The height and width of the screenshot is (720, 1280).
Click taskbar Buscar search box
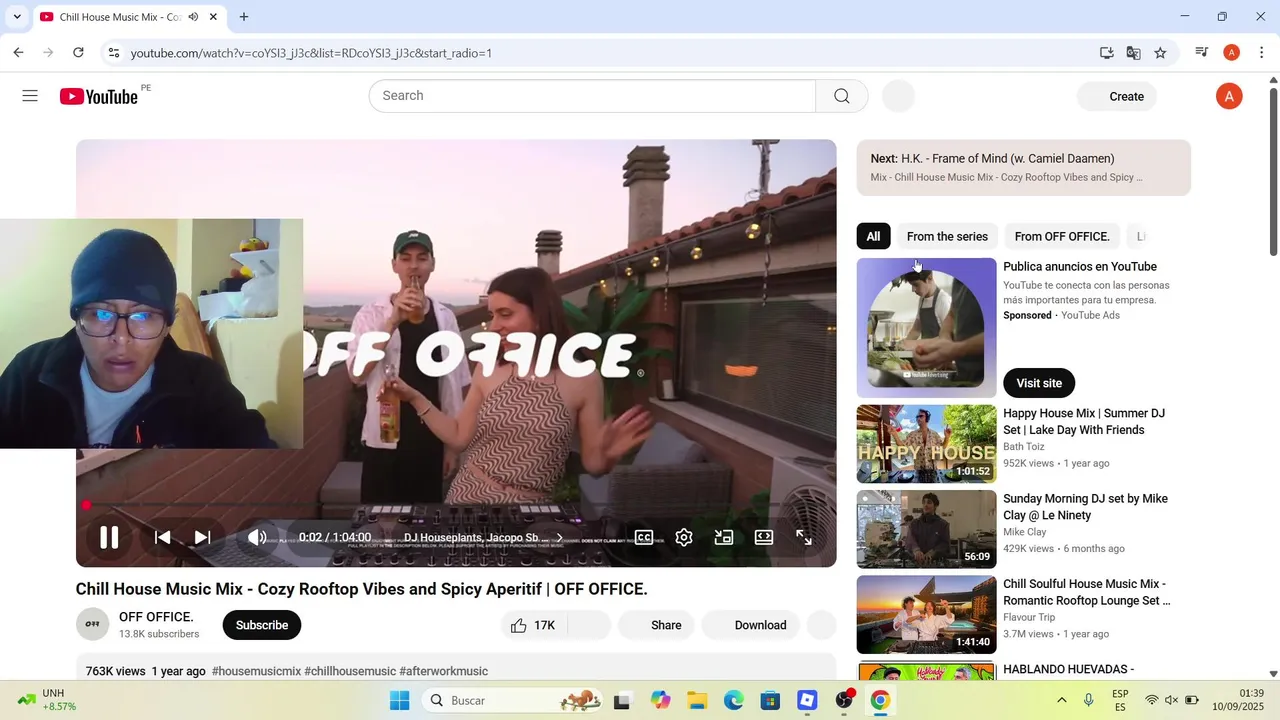[514, 700]
